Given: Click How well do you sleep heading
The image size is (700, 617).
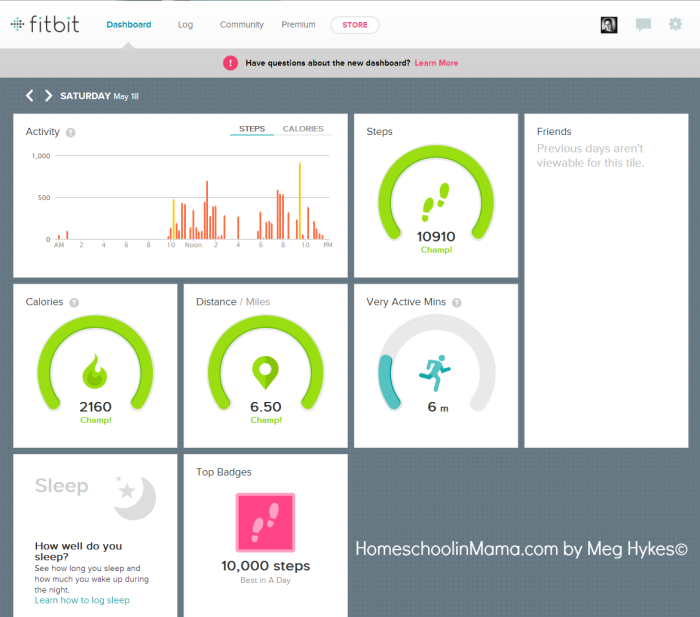Looking at the screenshot, I should coord(78,551).
